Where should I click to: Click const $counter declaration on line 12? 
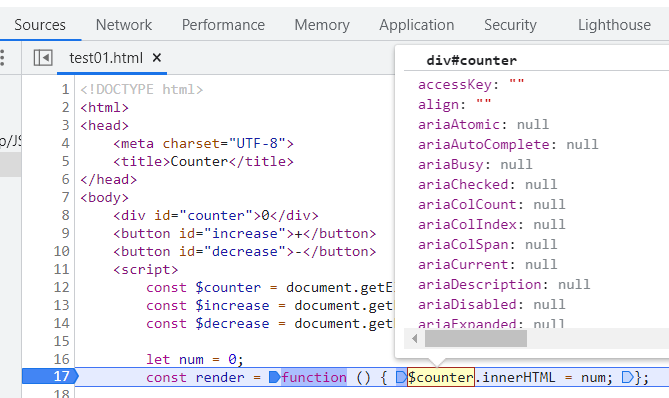point(270,287)
